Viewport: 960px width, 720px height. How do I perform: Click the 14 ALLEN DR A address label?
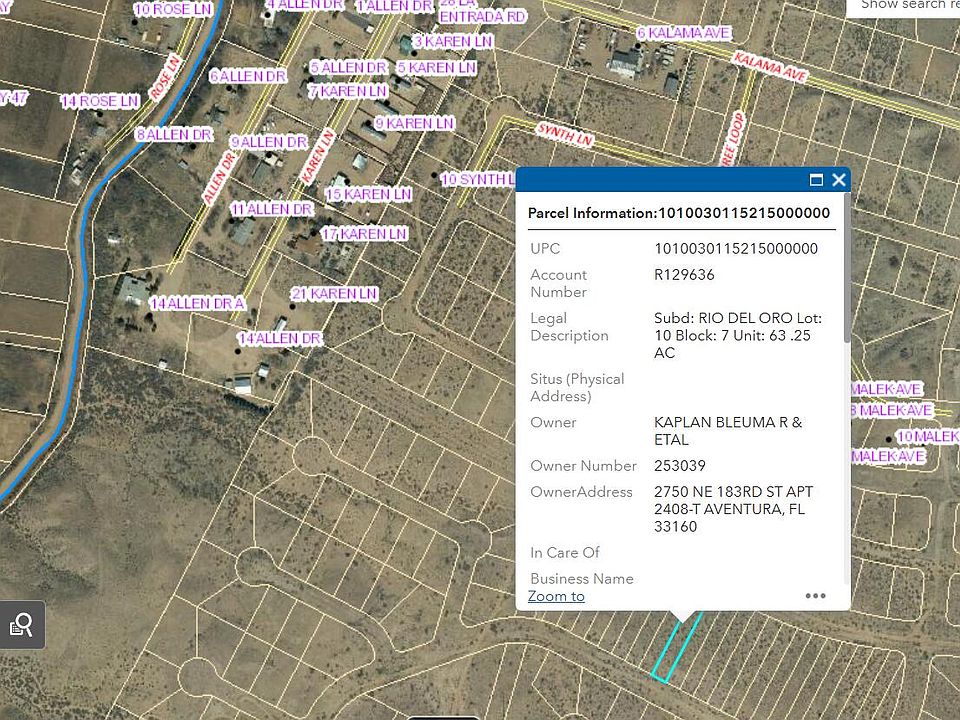point(197,304)
